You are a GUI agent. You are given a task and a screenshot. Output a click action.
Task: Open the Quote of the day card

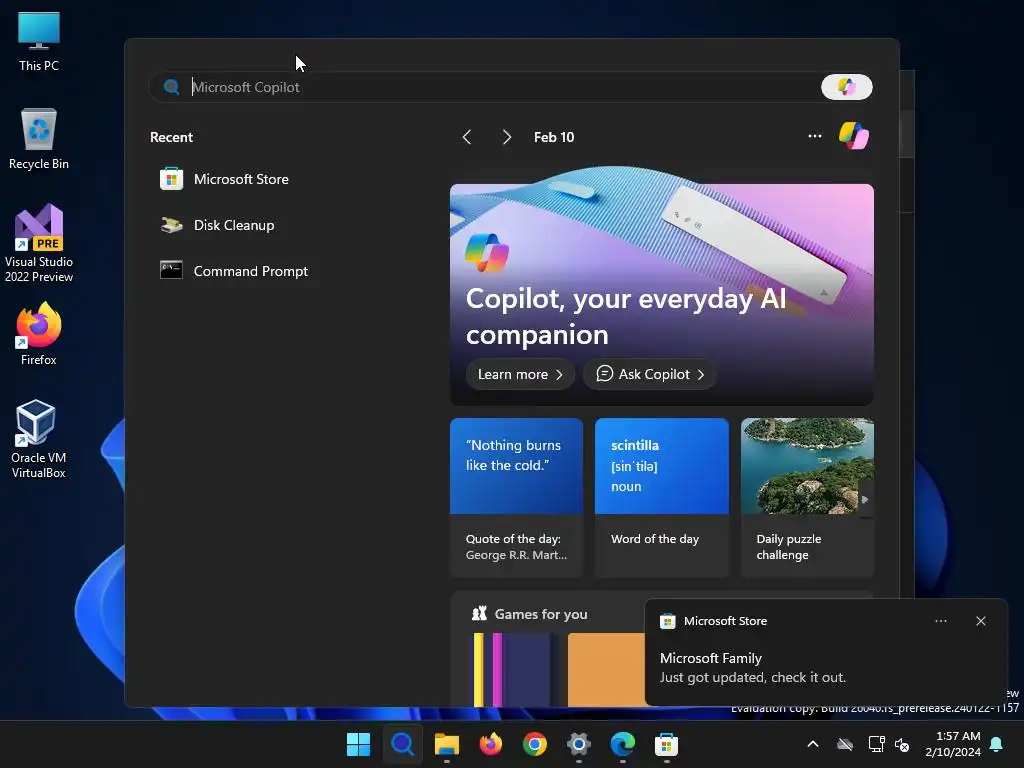[x=516, y=498]
